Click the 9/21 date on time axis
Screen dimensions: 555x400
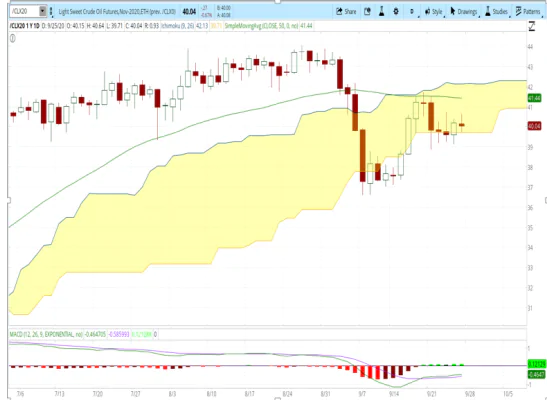pyautogui.click(x=431, y=394)
